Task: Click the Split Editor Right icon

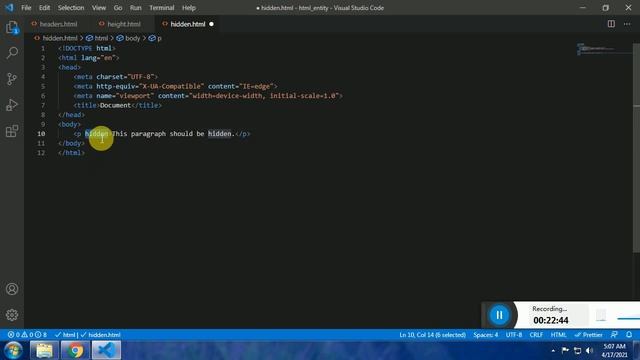Action: [611, 24]
